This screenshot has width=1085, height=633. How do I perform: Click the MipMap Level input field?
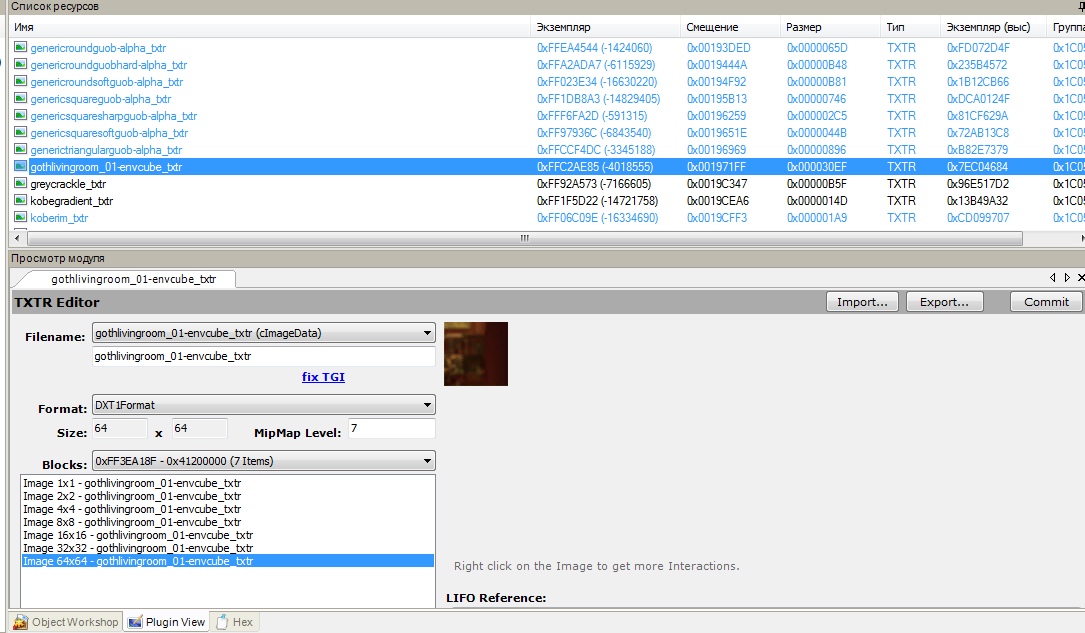tap(391, 429)
